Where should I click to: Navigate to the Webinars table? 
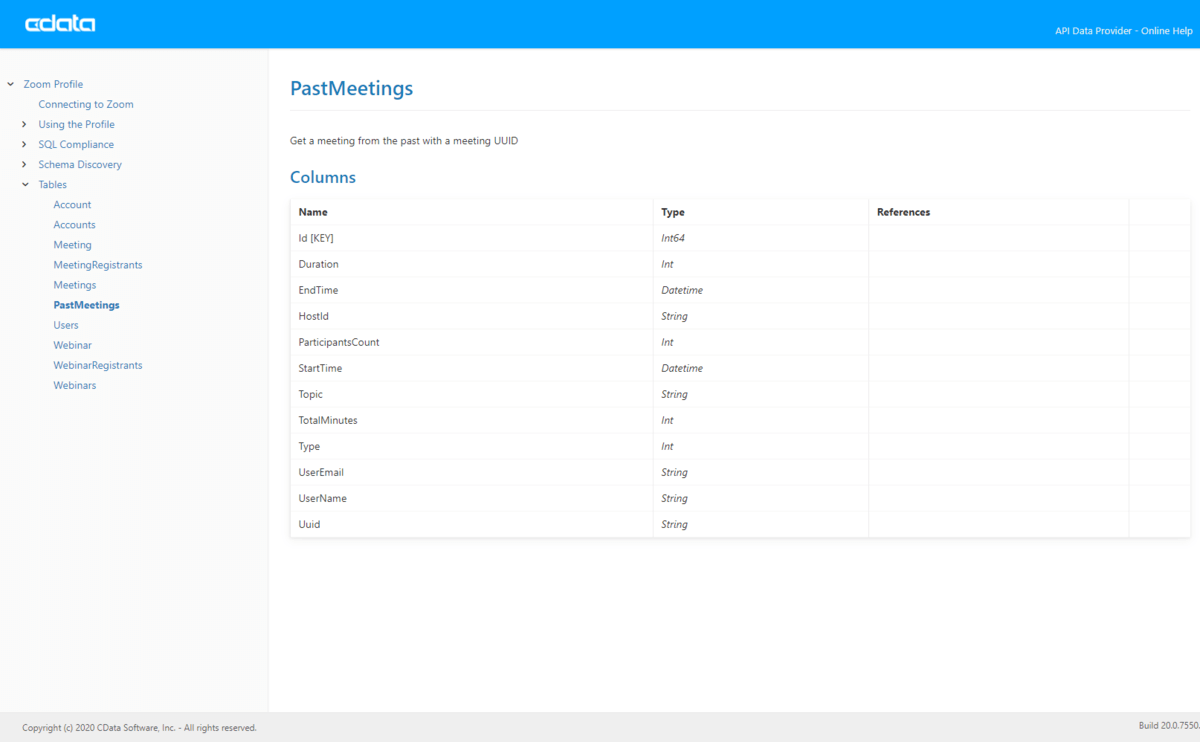pyautogui.click(x=75, y=384)
